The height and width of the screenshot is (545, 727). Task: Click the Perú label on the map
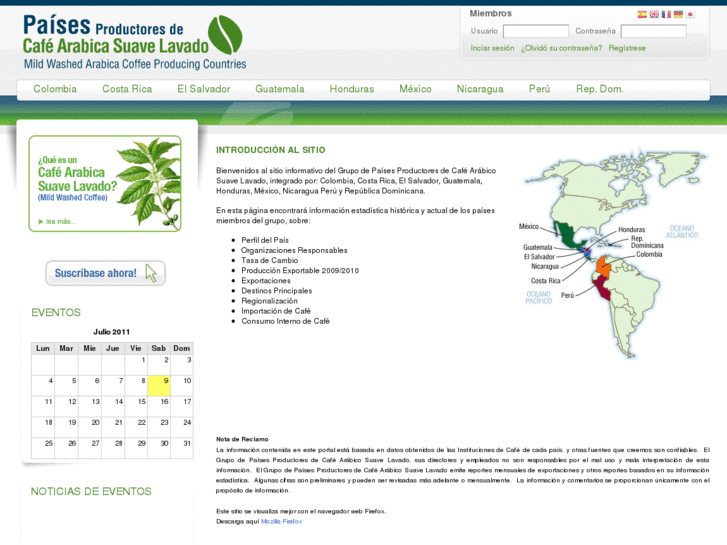click(x=568, y=295)
